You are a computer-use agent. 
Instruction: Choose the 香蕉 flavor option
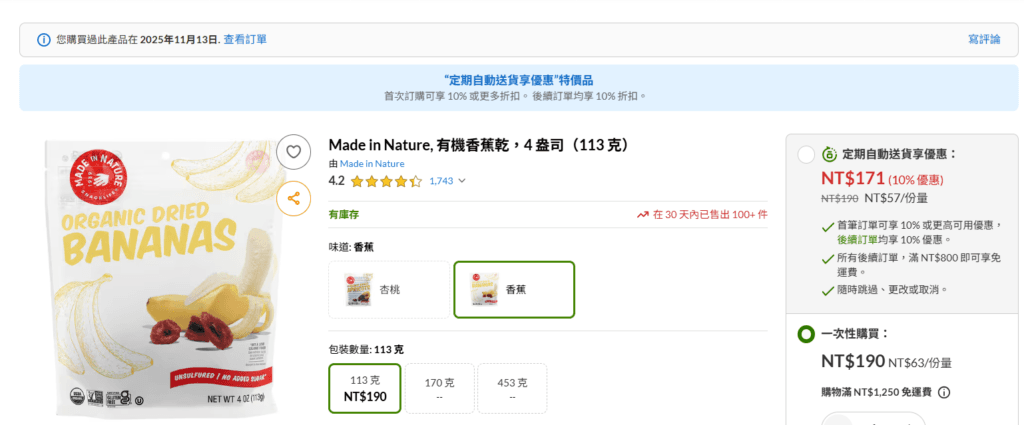[x=514, y=289]
